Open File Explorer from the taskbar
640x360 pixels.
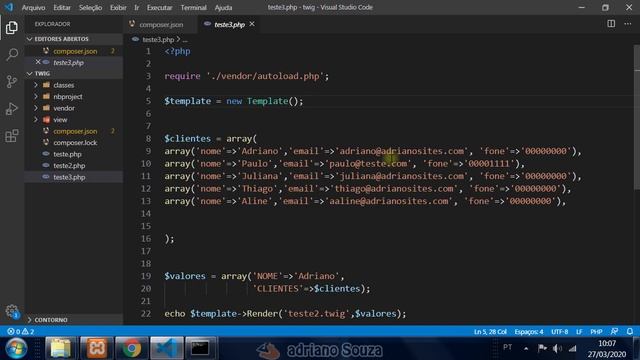(x=61, y=349)
